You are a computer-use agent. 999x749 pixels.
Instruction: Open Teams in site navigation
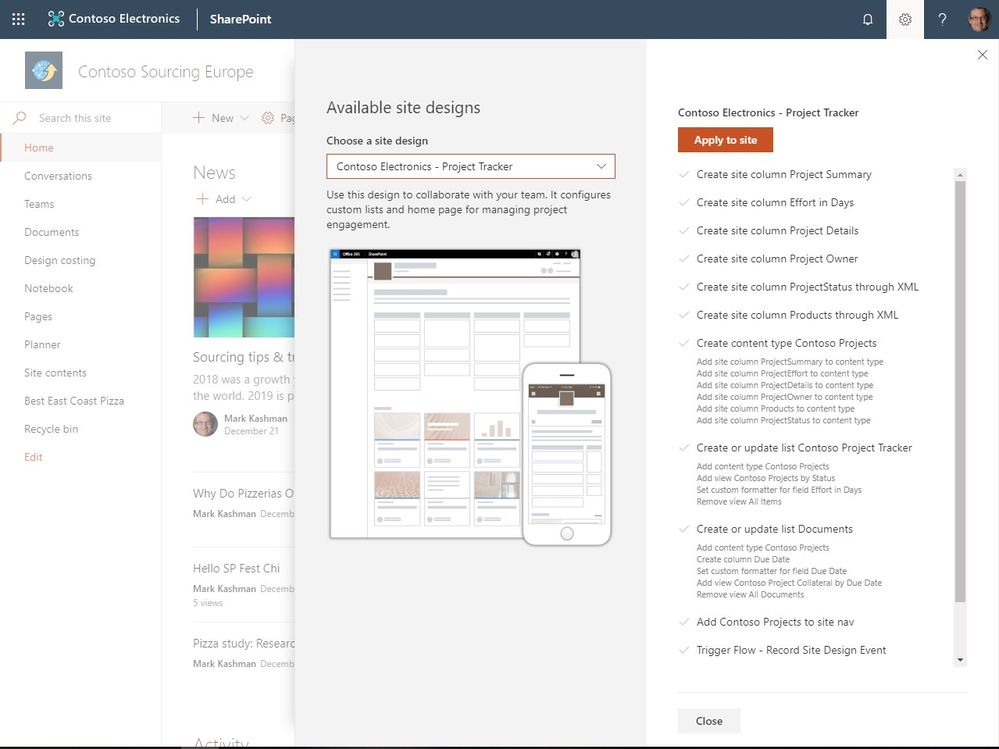pyautogui.click(x=39, y=204)
